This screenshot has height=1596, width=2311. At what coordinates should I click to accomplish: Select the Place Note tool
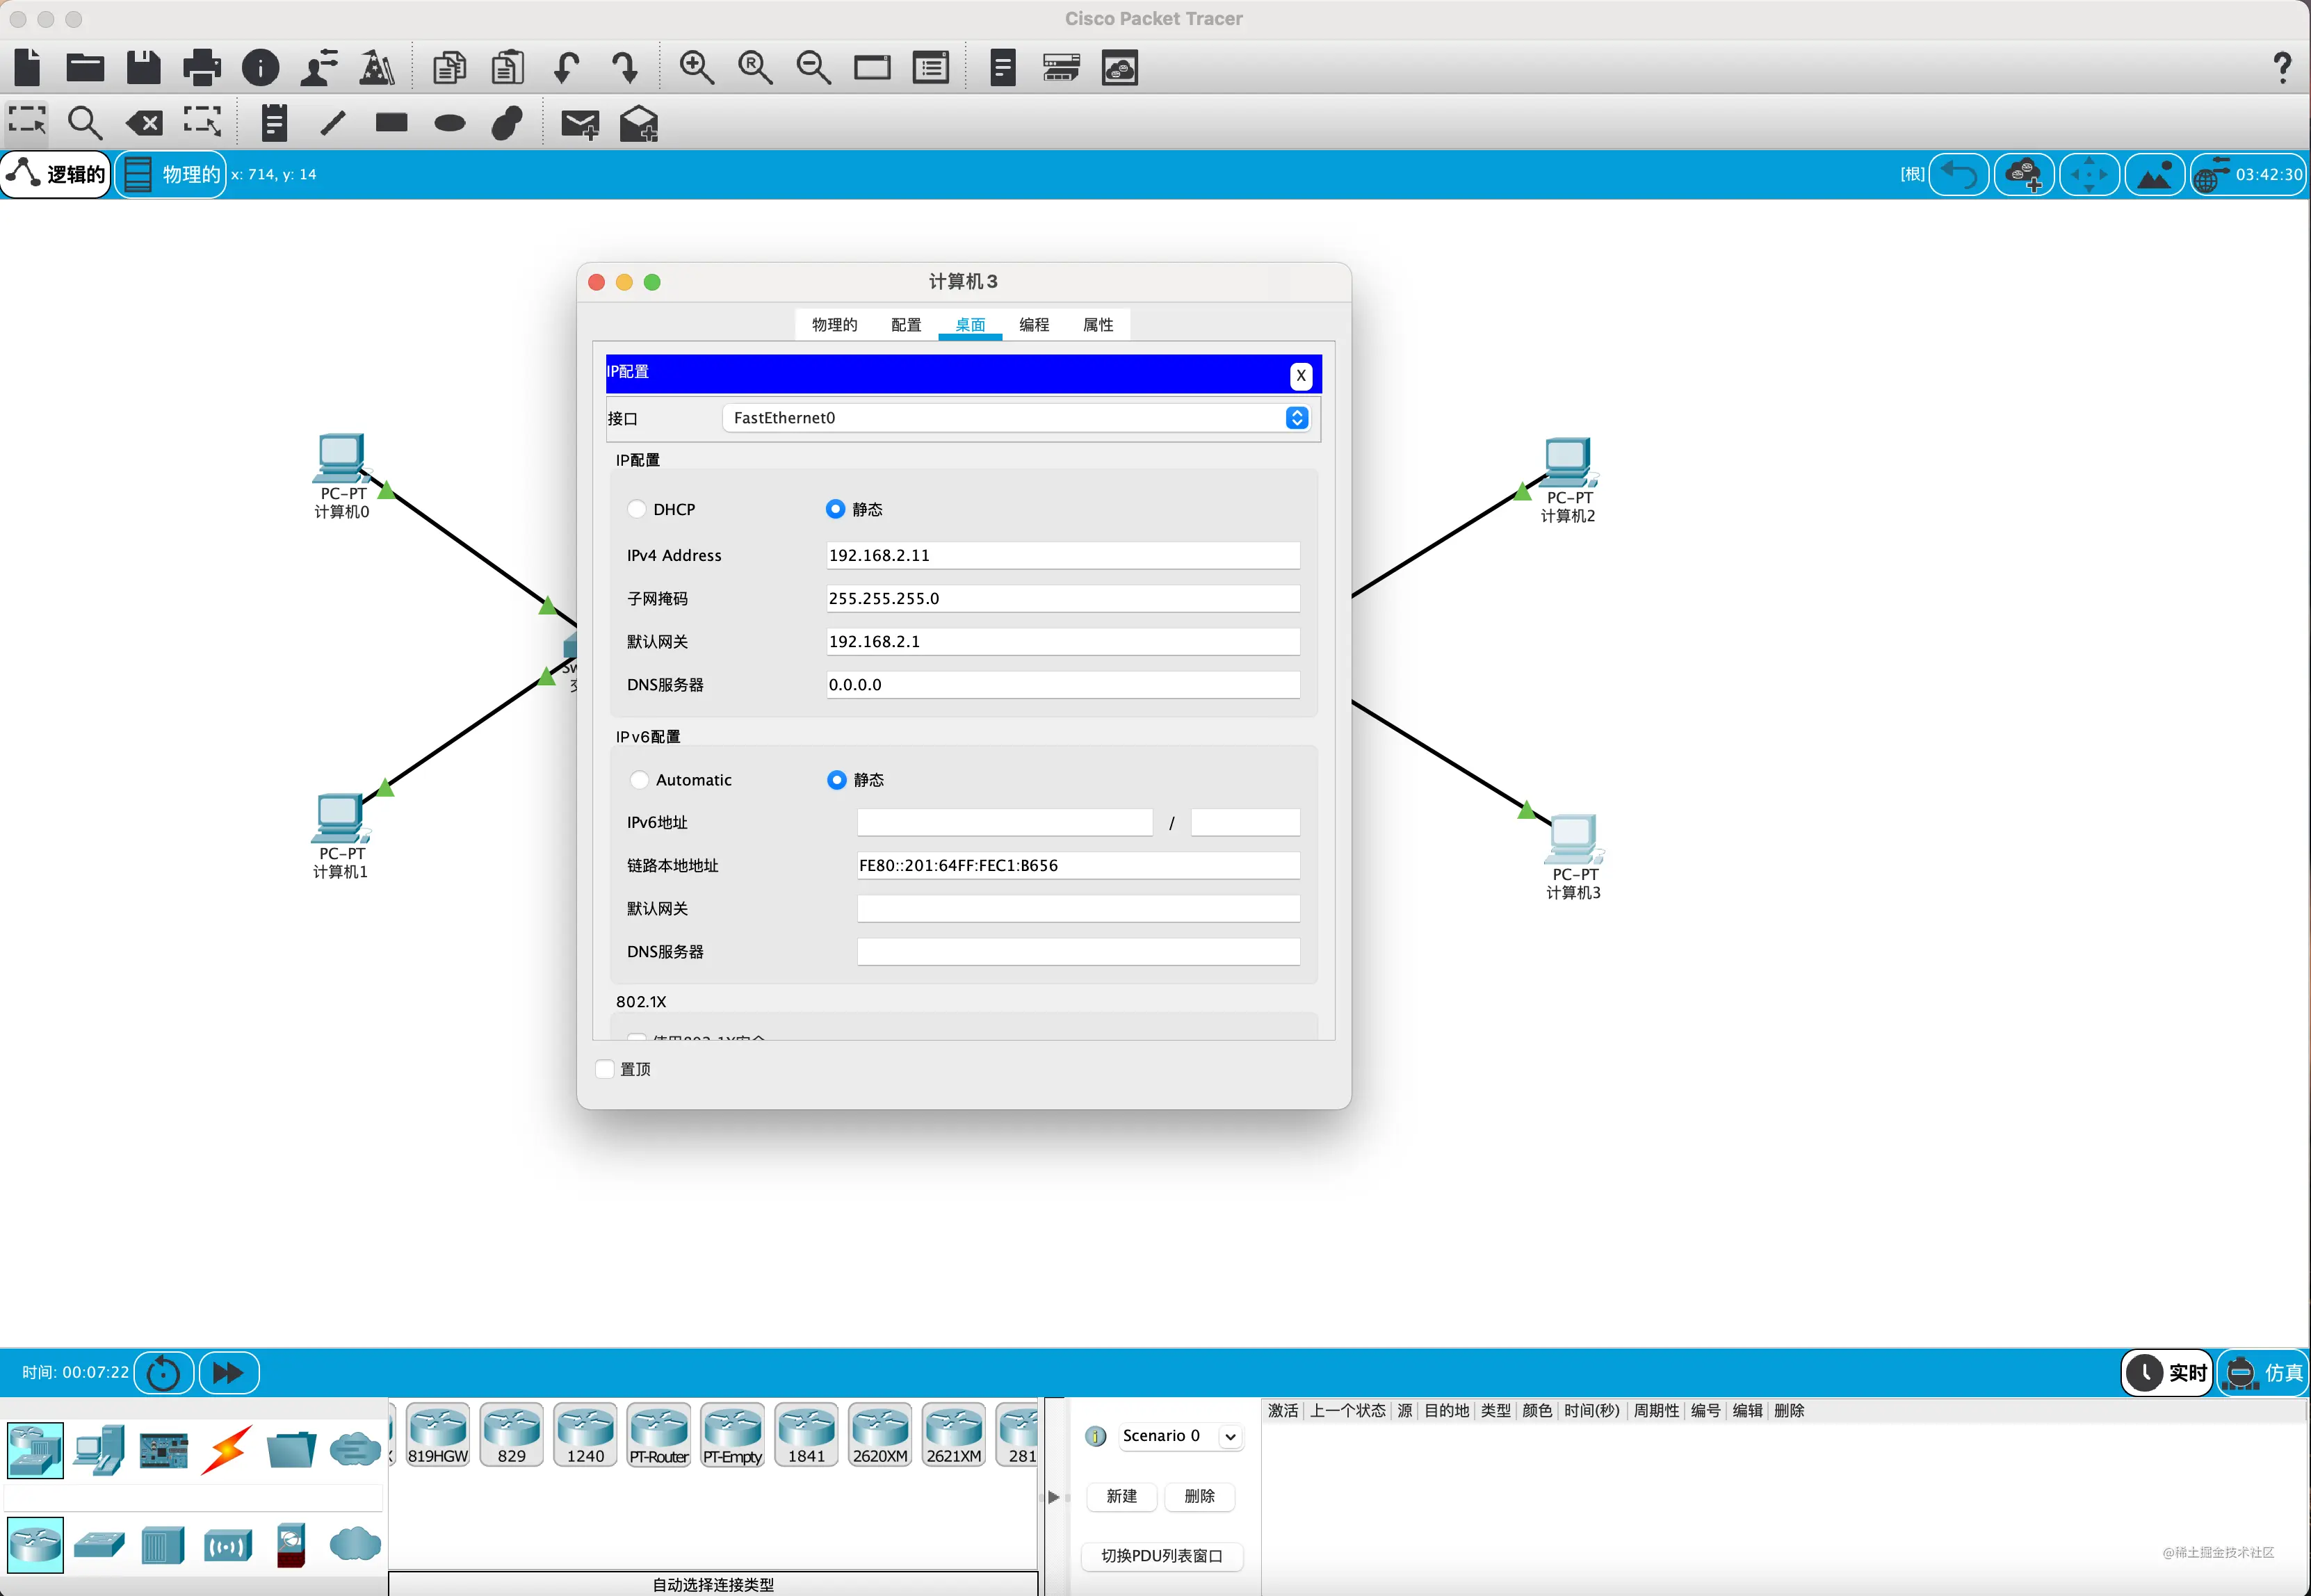coord(274,123)
